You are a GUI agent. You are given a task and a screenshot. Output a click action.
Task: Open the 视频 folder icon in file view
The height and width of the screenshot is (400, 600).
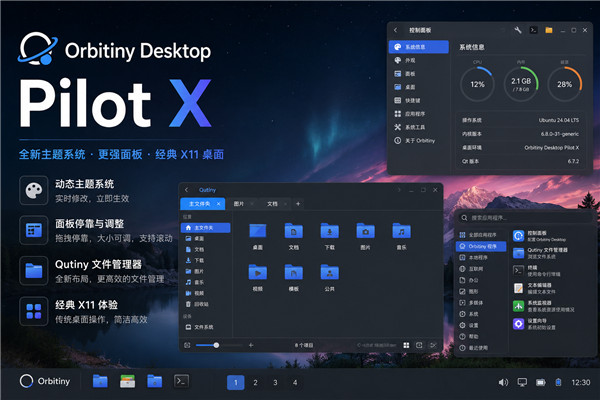click(x=258, y=272)
